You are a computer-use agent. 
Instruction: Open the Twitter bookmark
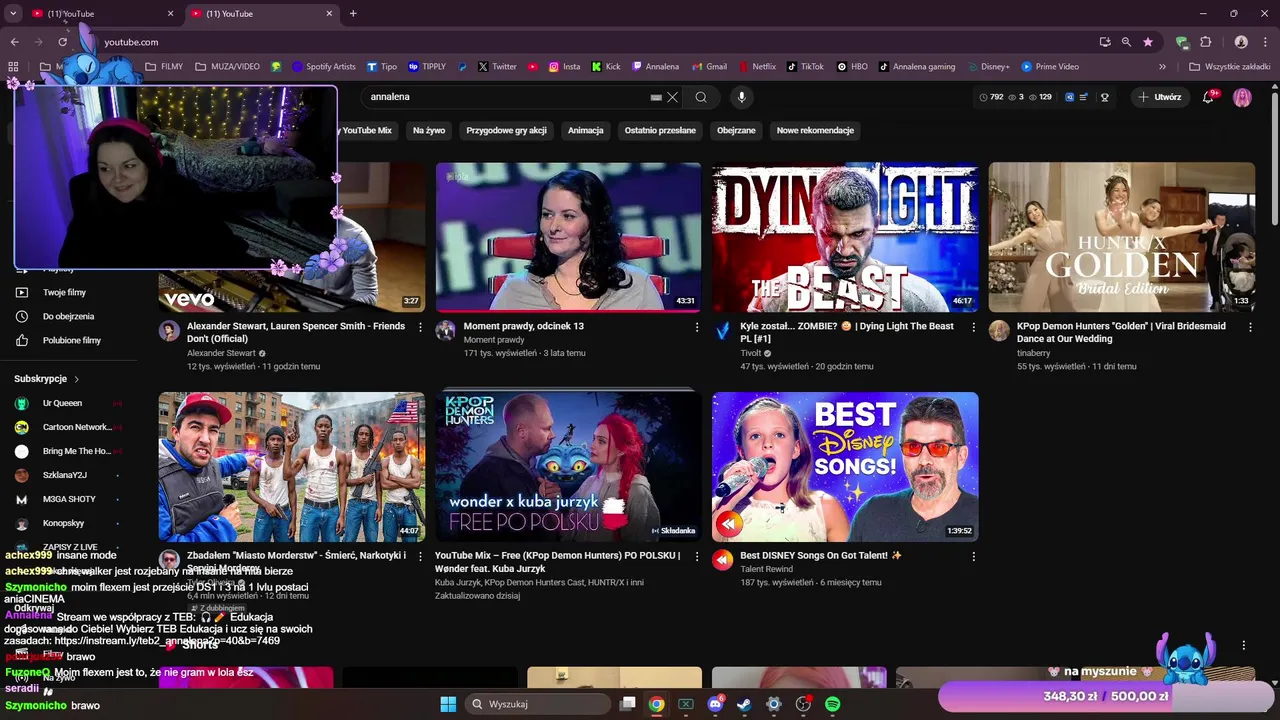point(497,67)
